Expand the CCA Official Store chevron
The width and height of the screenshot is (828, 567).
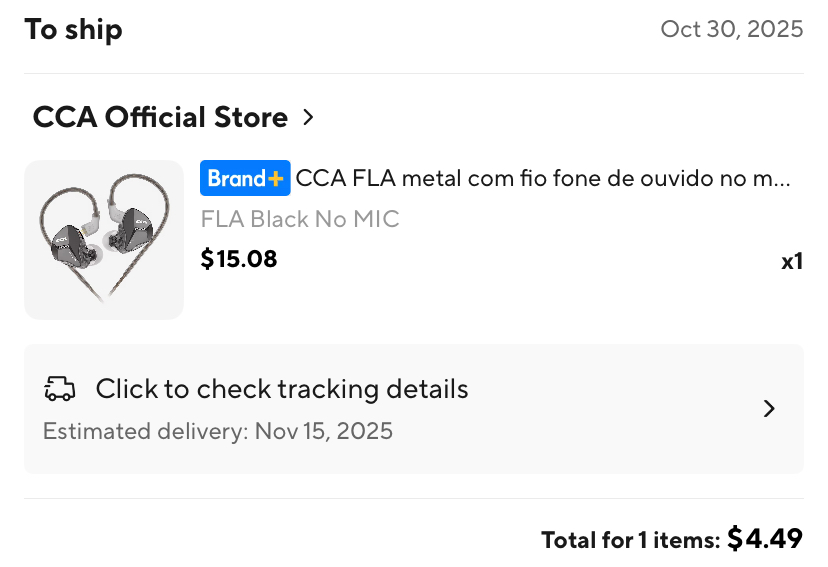(308, 117)
